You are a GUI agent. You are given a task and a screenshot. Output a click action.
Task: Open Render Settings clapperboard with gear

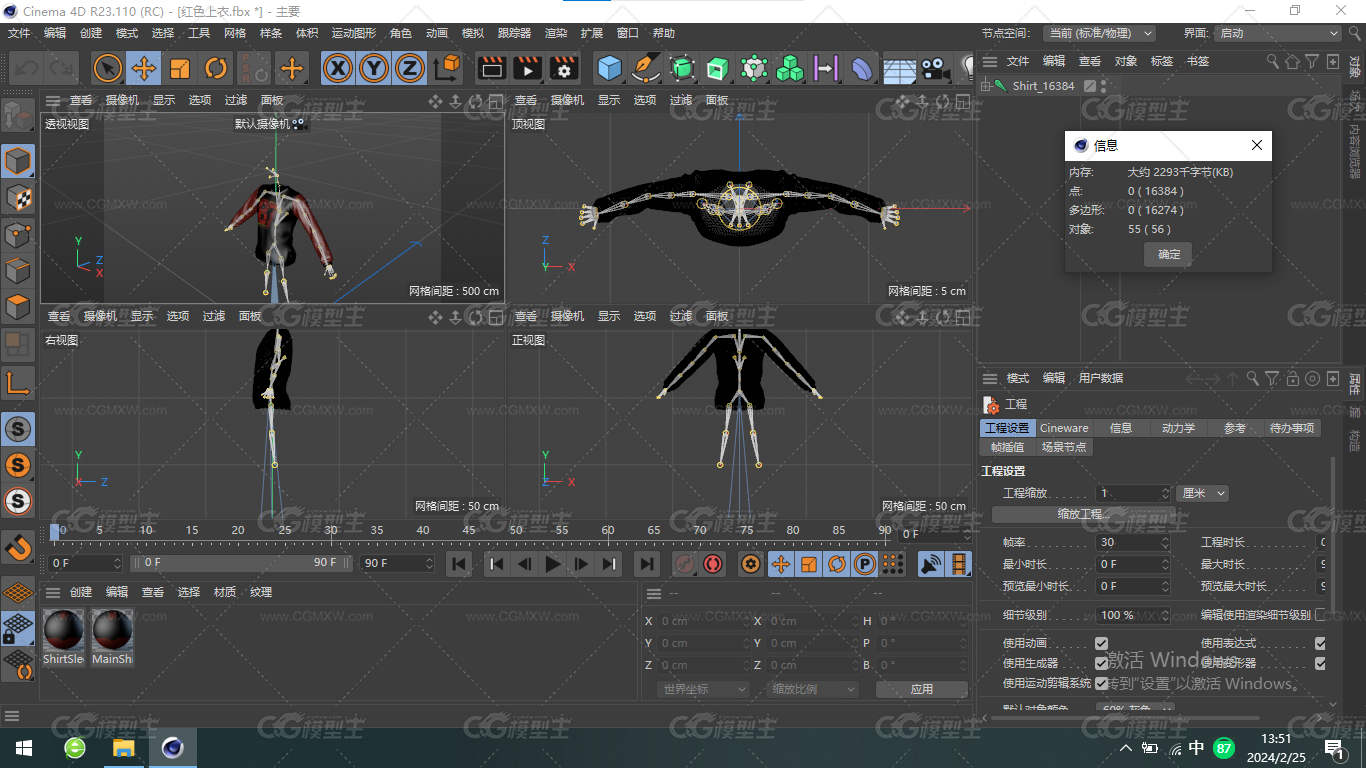564,68
